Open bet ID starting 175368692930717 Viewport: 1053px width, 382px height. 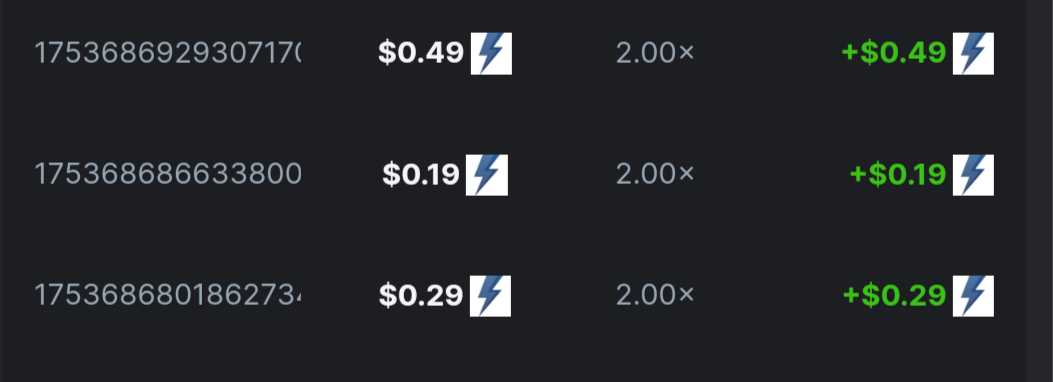(168, 53)
